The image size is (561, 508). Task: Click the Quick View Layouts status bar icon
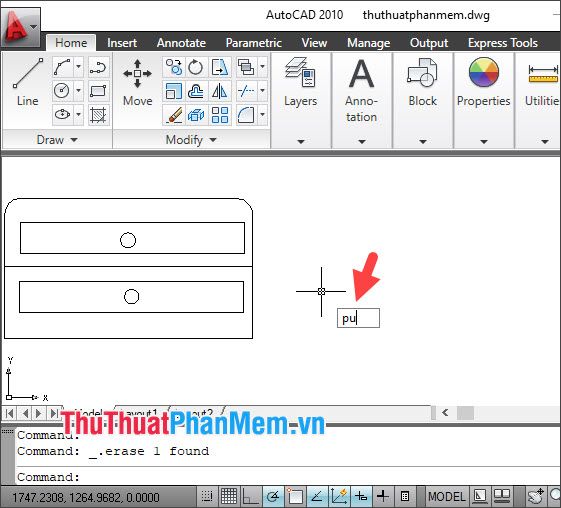click(479, 496)
